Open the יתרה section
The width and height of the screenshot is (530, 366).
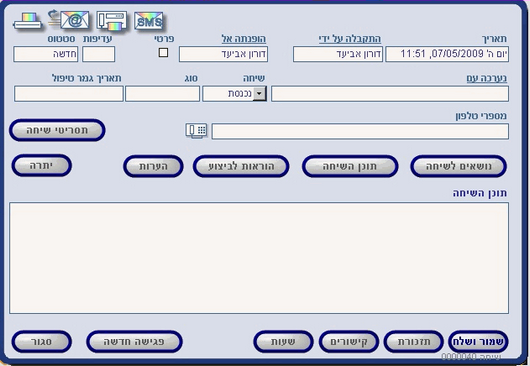(x=42, y=166)
